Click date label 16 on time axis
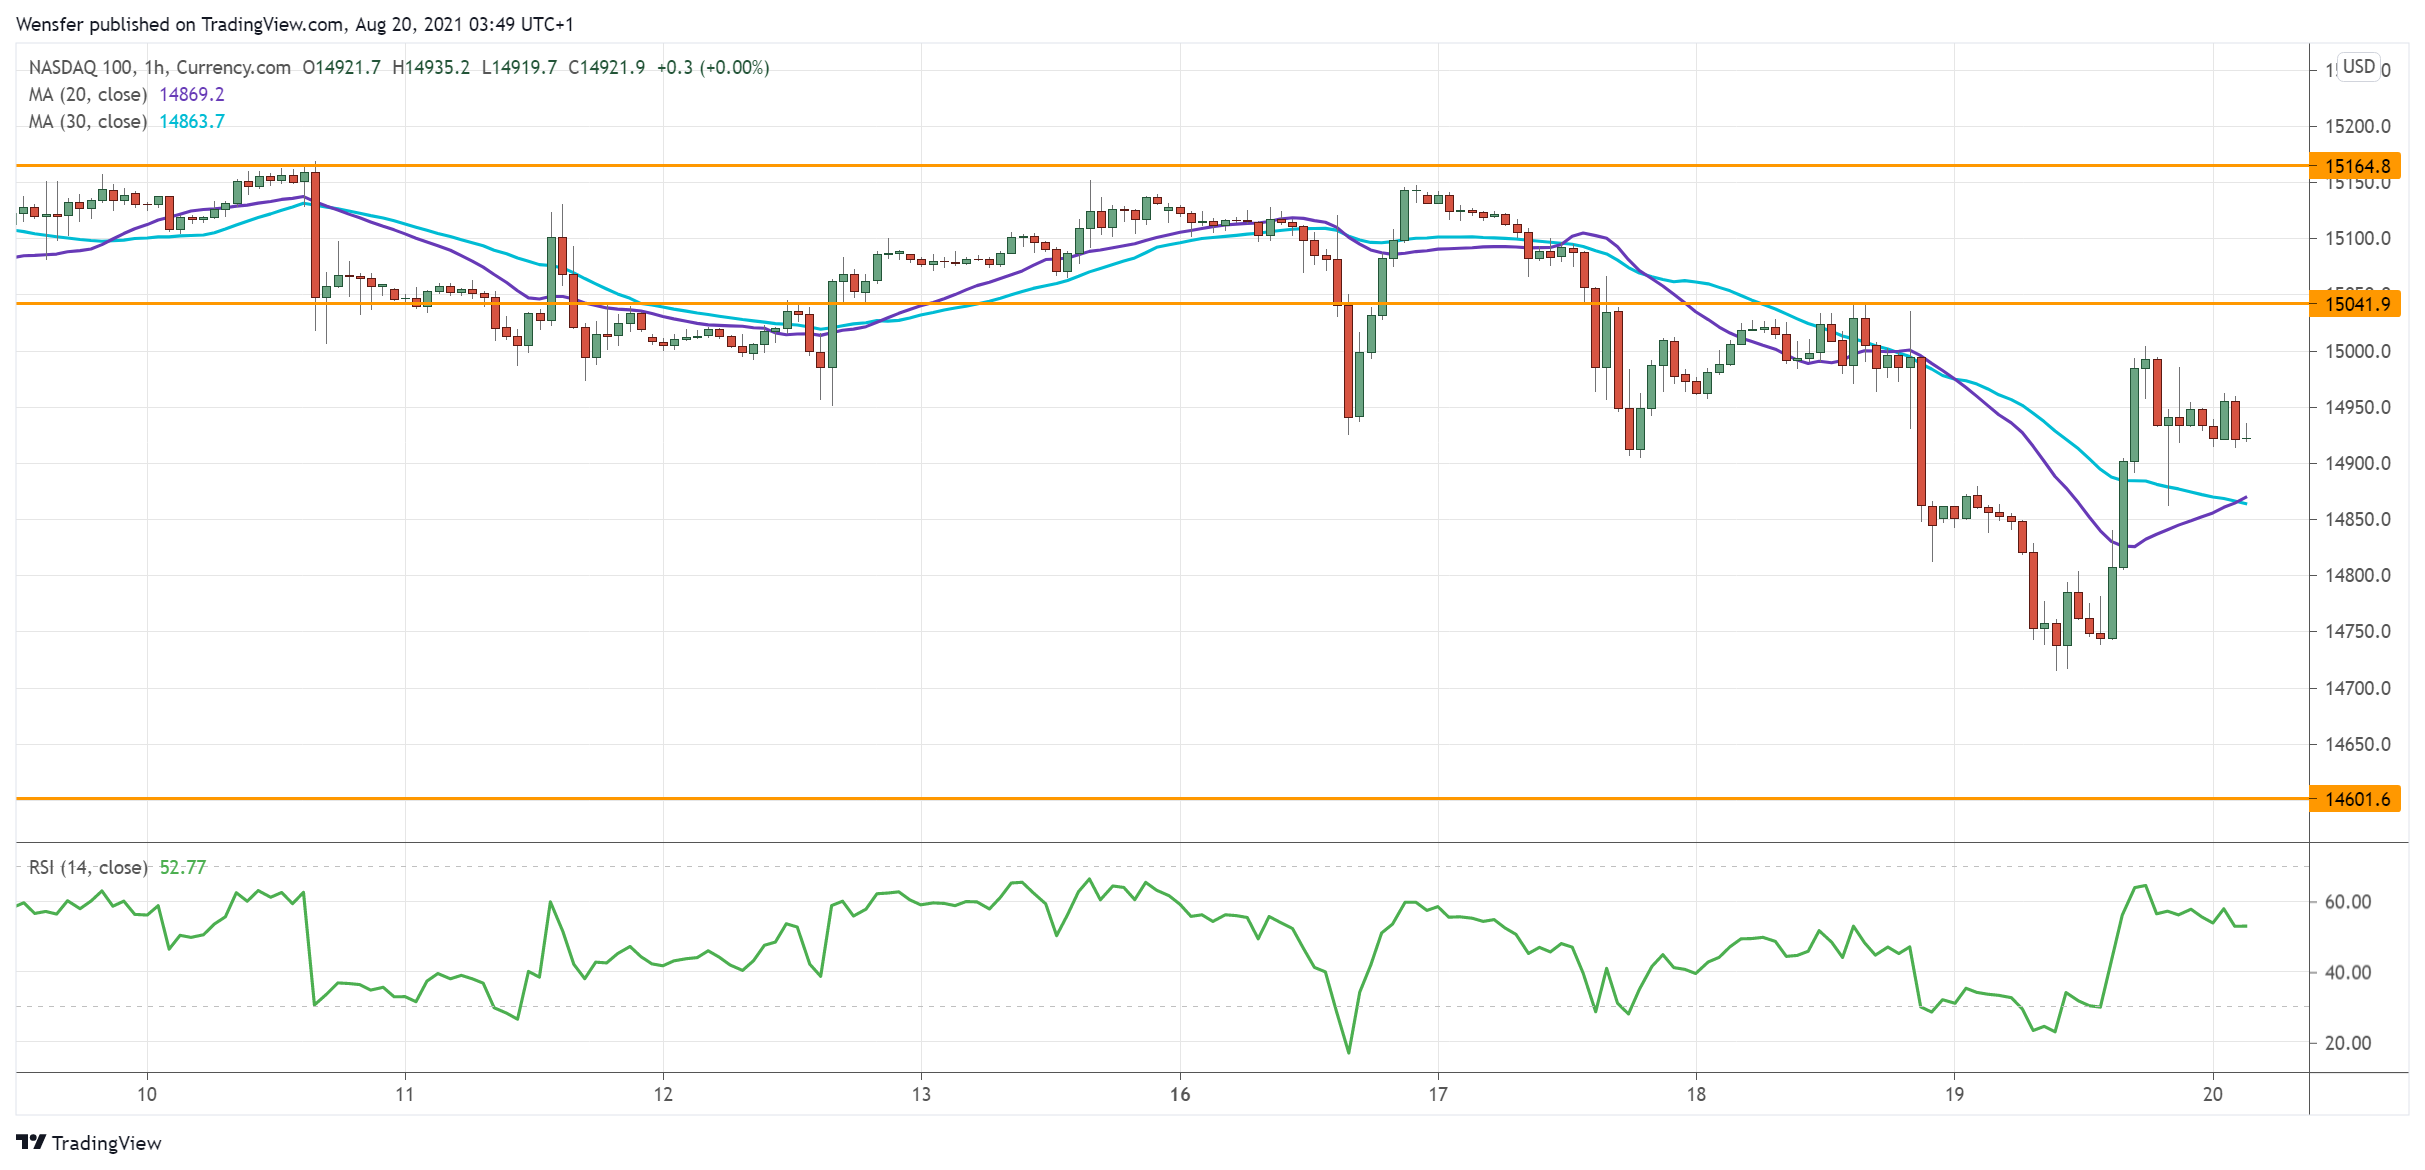Viewport: 2425px width, 1170px height. 1180,1094
